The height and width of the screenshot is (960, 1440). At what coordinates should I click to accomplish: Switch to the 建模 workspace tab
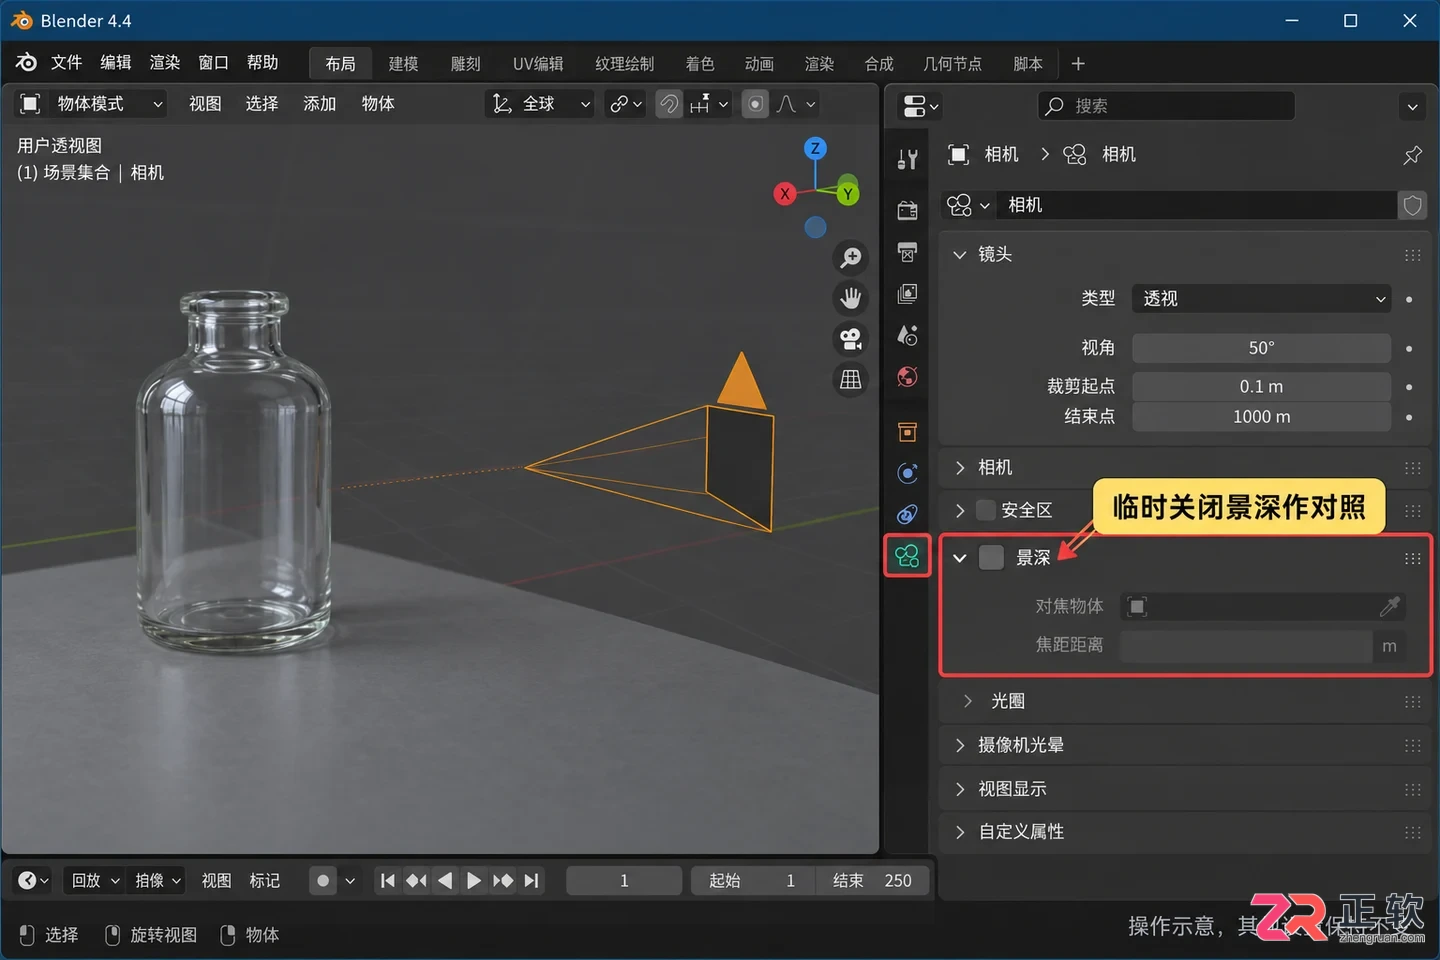(404, 64)
